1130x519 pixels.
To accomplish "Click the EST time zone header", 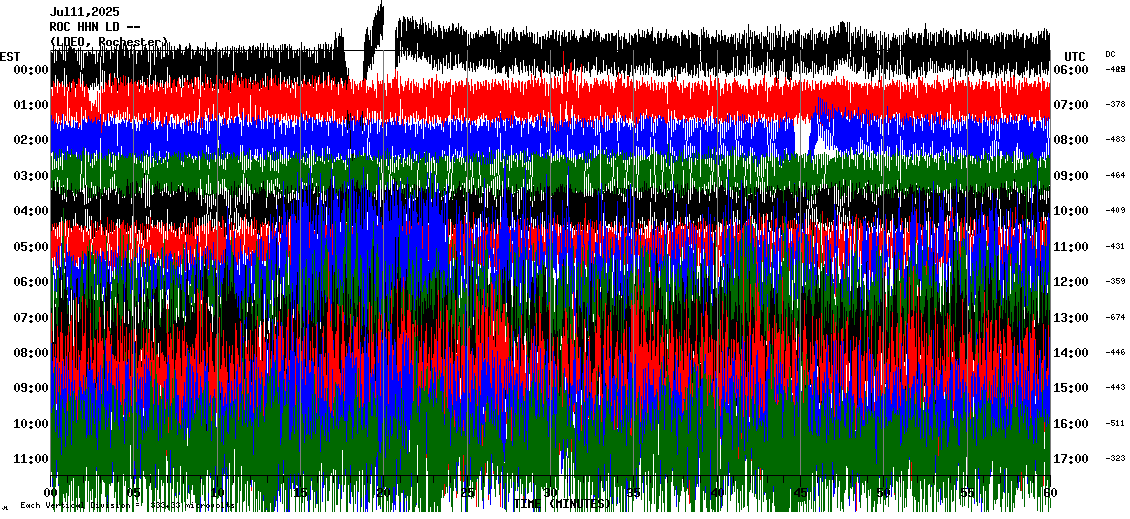I will point(10,56).
